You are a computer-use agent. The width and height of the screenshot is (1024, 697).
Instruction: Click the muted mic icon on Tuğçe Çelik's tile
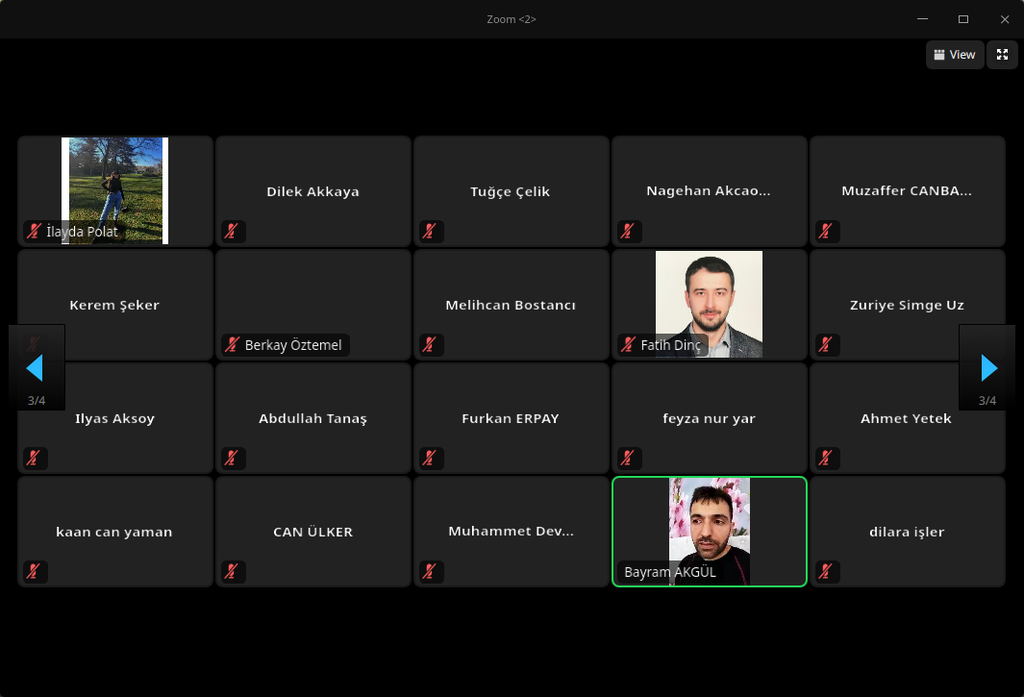click(429, 231)
